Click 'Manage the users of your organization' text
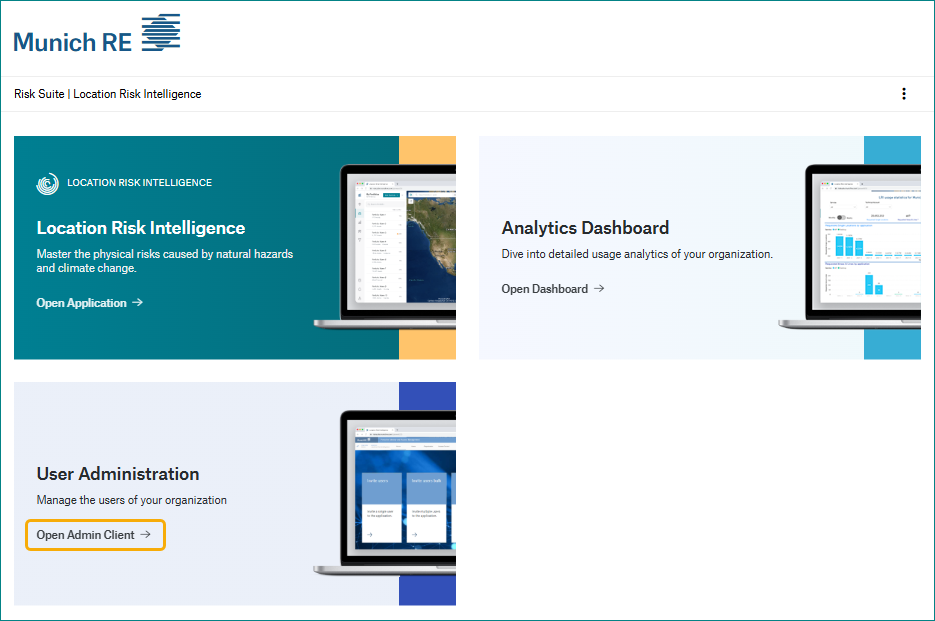Image resolution: width=935 pixels, height=621 pixels. coord(132,500)
